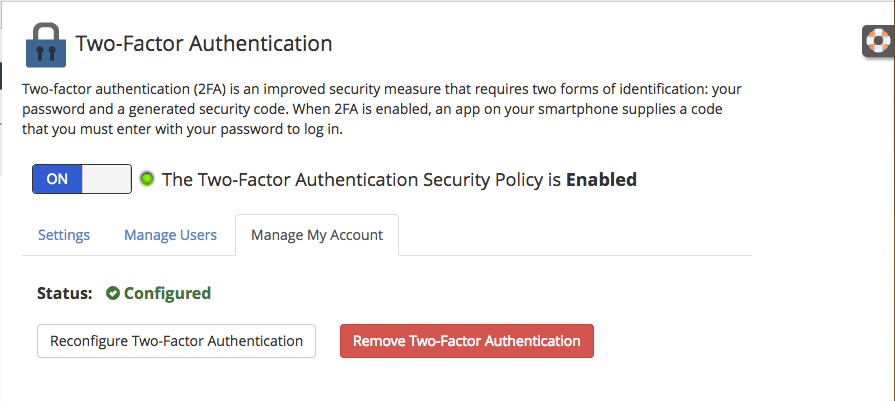
Task: Open the lifebuoy help icon
Action: click(x=879, y=41)
